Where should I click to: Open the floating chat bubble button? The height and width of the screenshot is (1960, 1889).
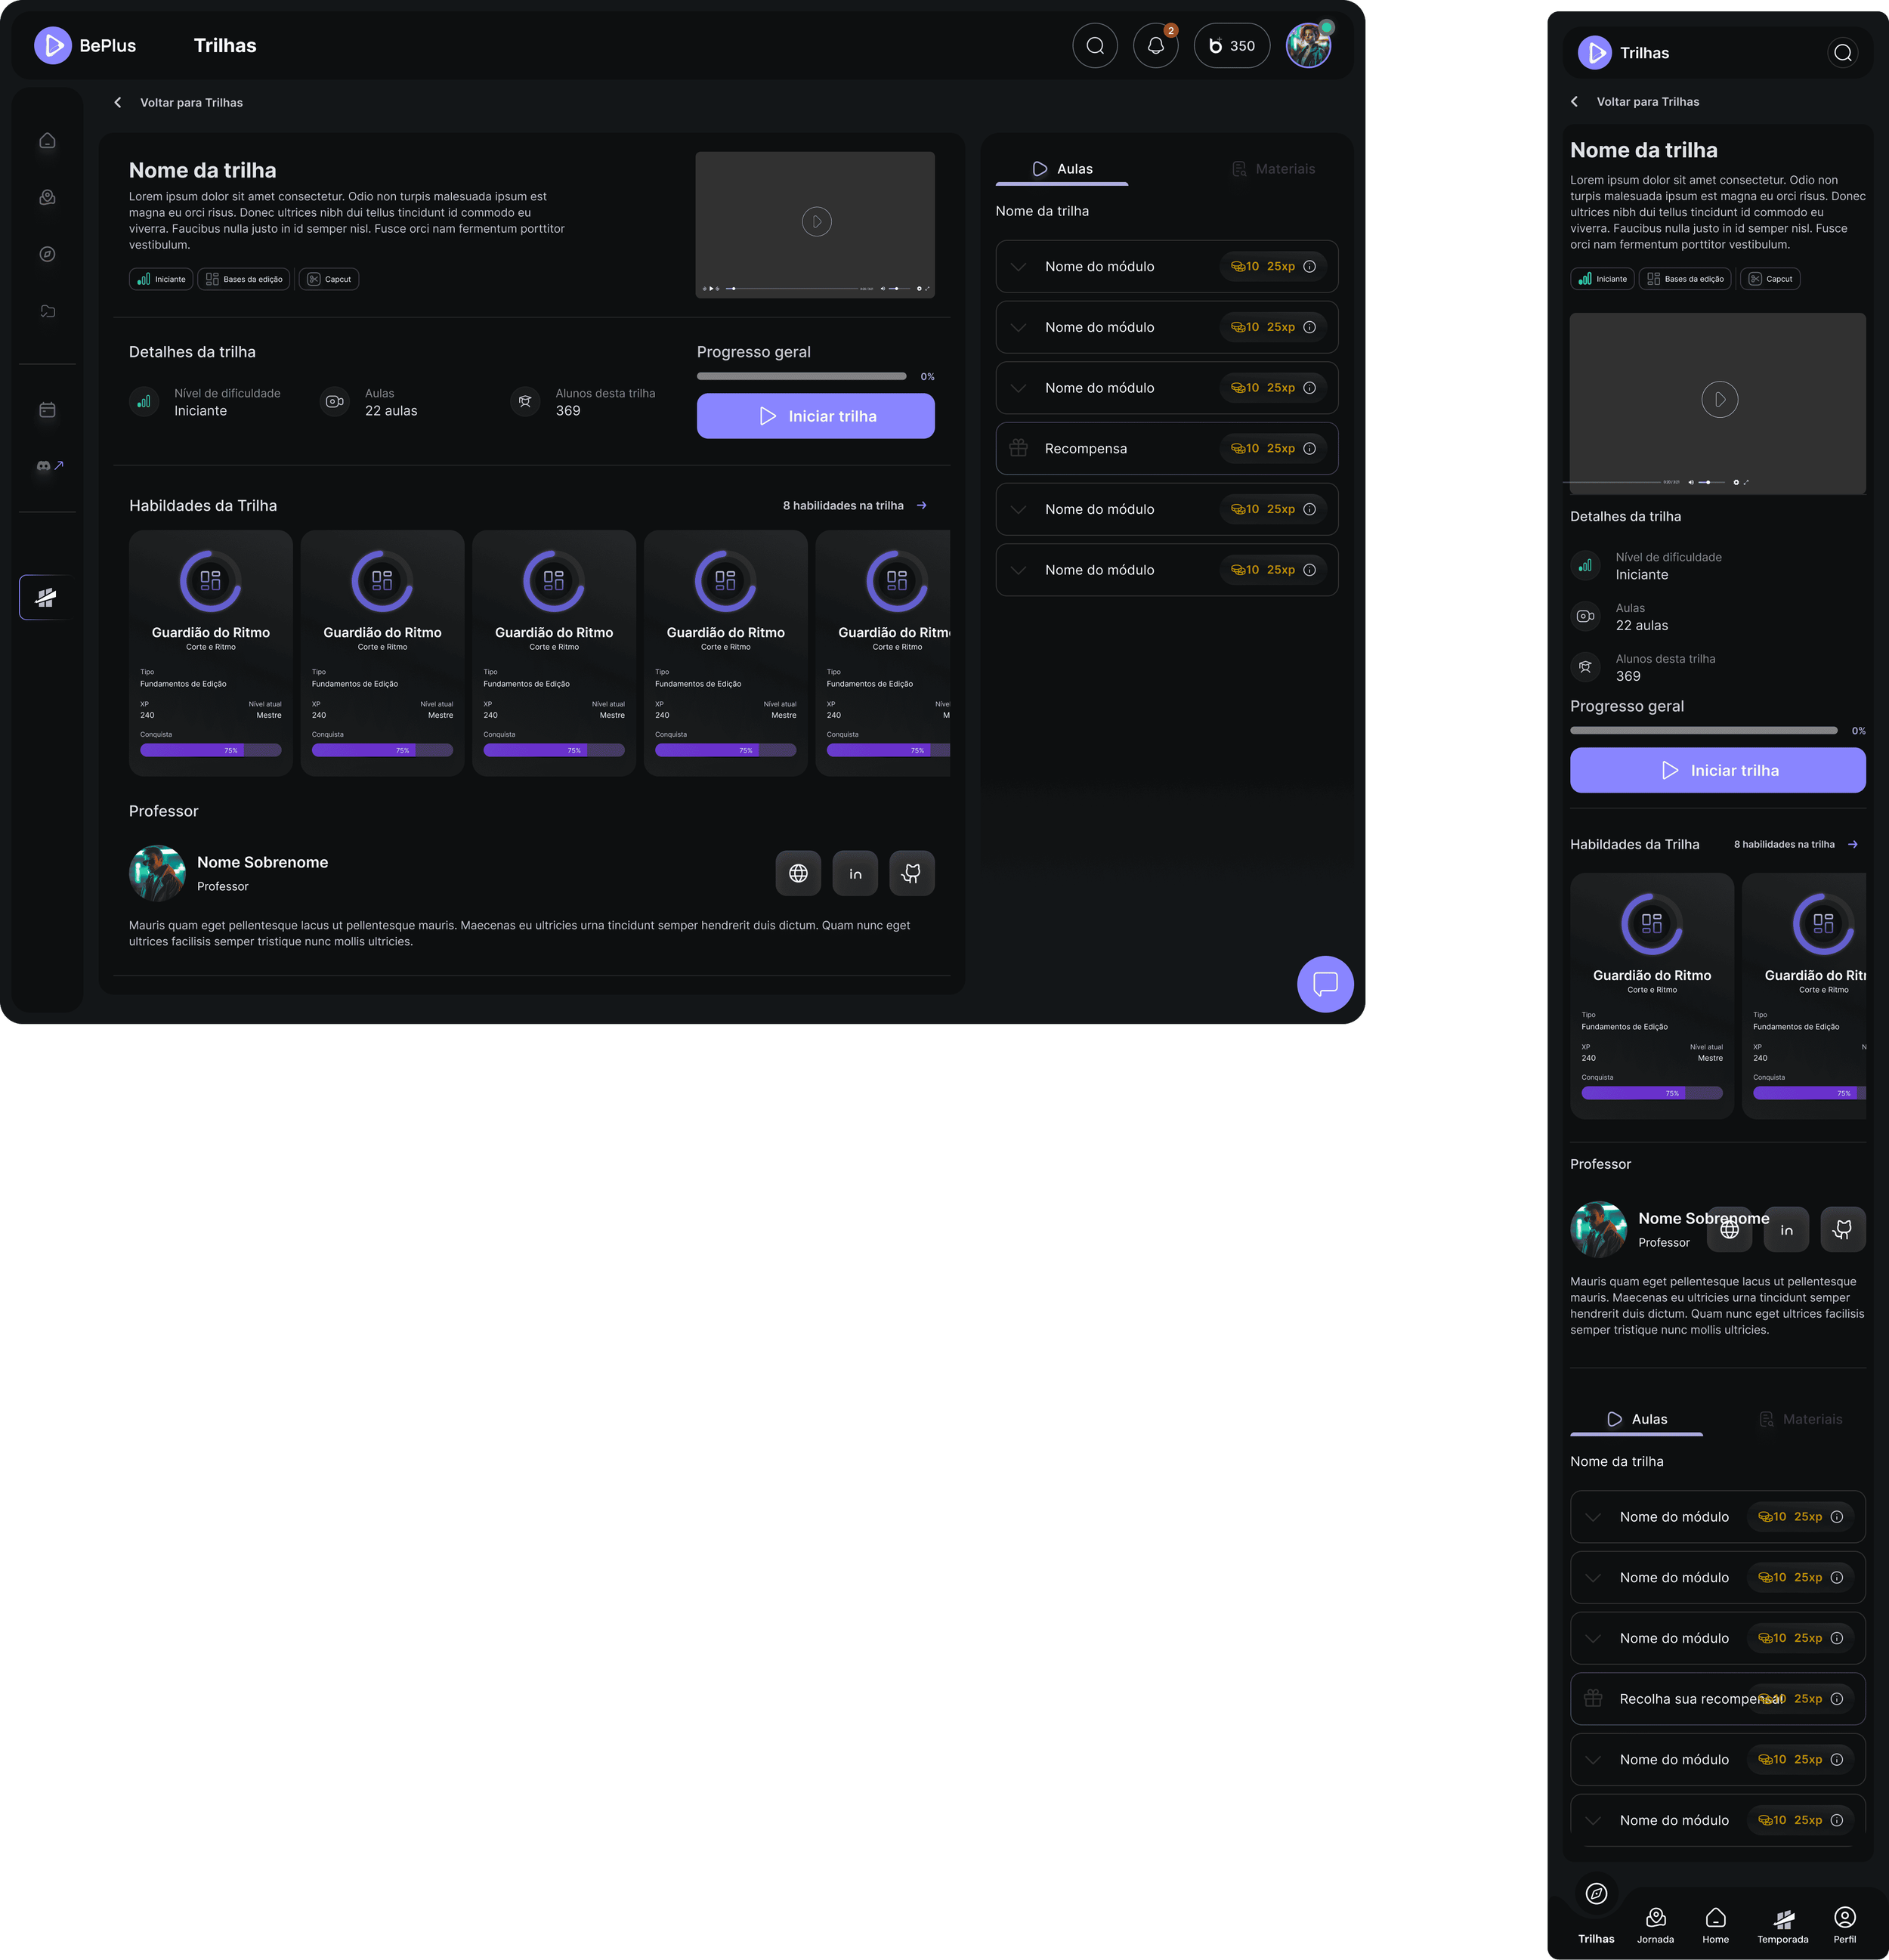point(1325,984)
